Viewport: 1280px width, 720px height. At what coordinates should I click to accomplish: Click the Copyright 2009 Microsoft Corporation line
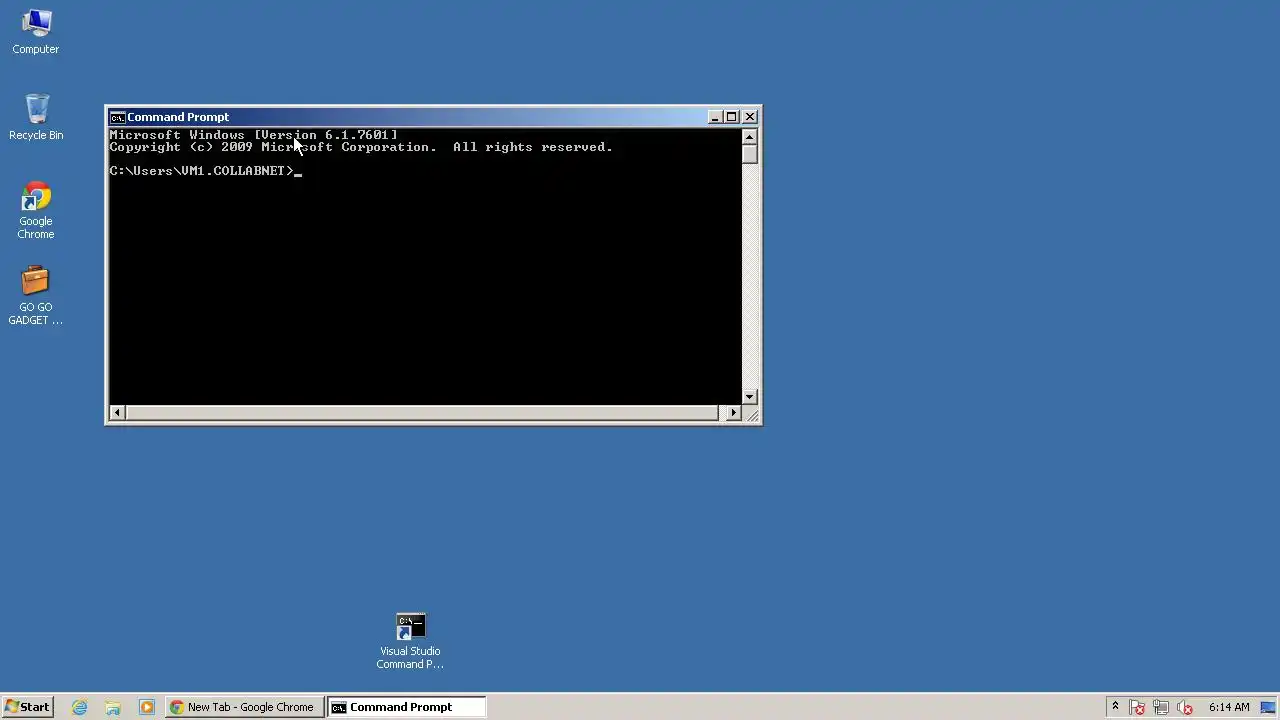tap(361, 147)
